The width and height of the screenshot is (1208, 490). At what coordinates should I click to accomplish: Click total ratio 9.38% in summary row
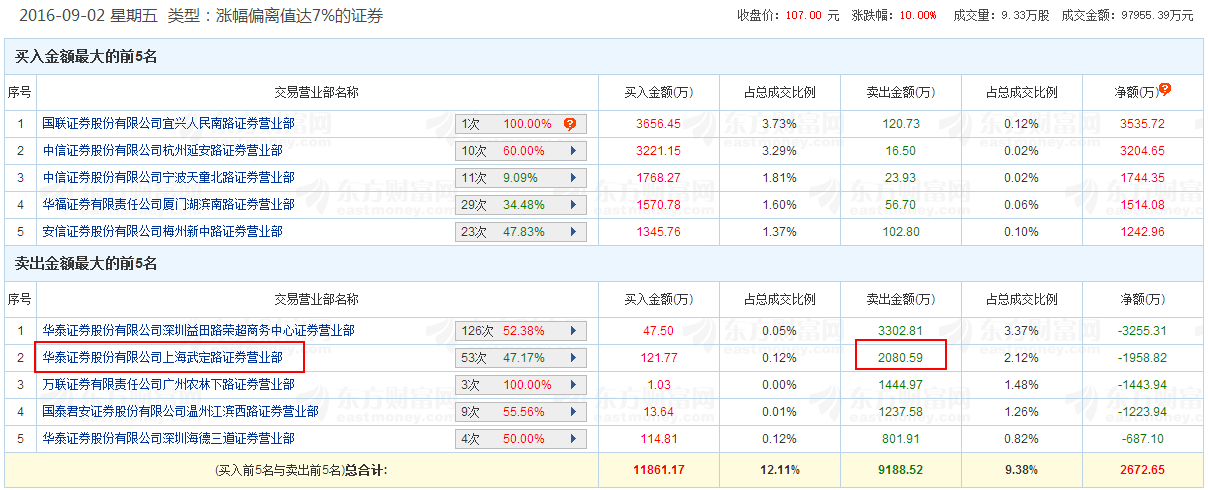point(1021,469)
